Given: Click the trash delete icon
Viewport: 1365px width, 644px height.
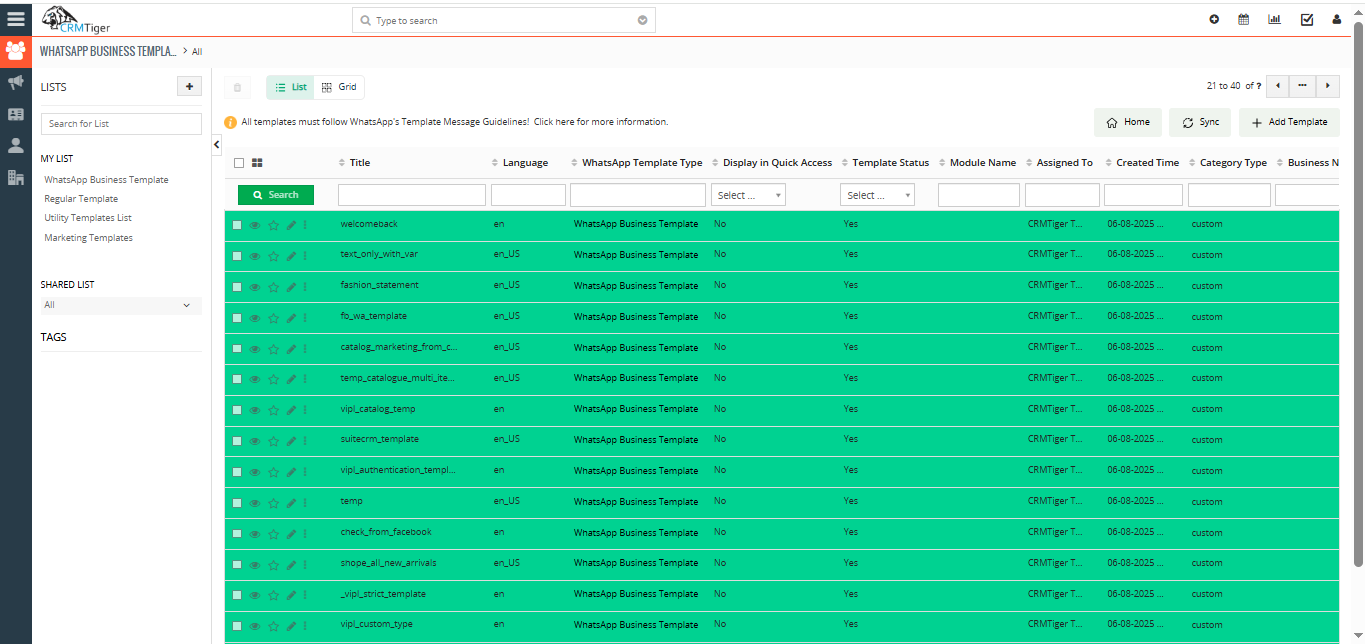Looking at the screenshot, I should coord(237,88).
